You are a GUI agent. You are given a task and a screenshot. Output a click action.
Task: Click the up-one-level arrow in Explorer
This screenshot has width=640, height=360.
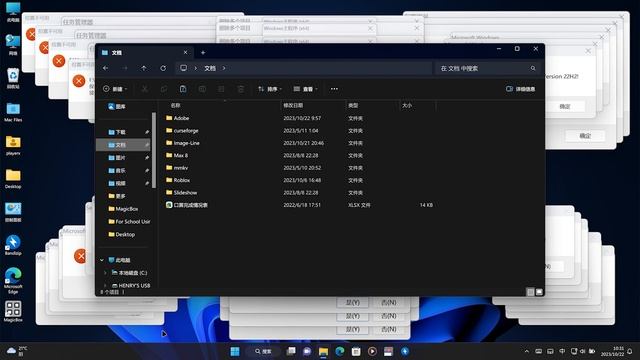coord(144,68)
